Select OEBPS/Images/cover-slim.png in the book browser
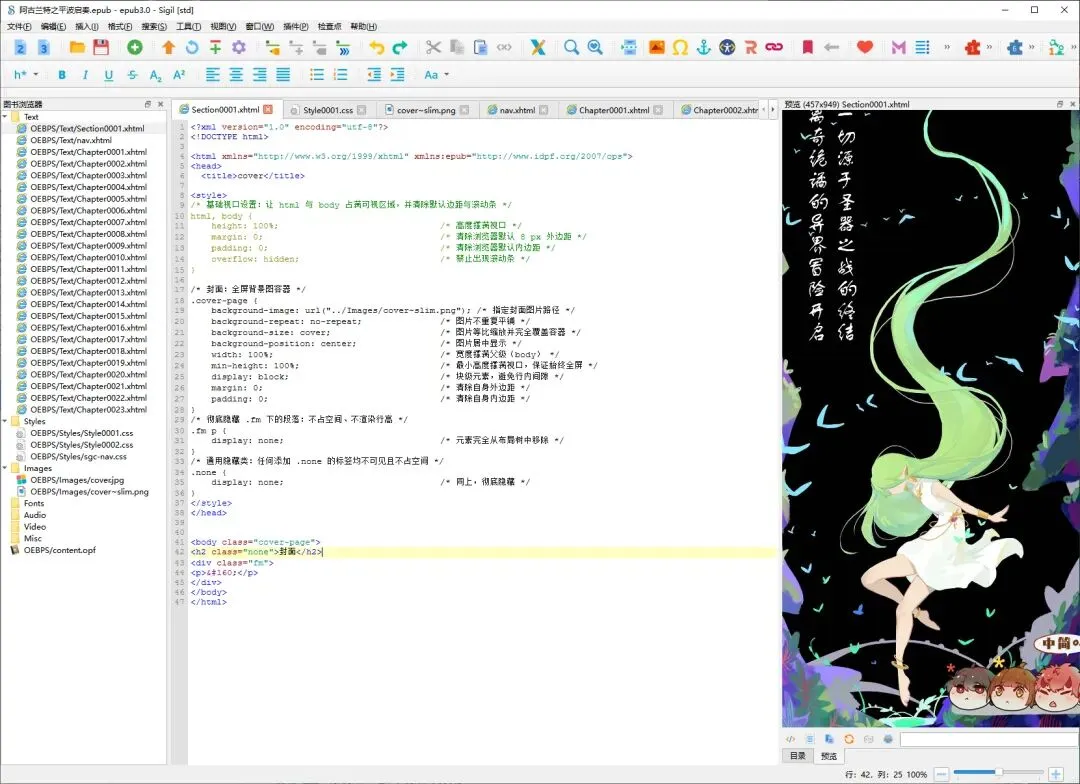This screenshot has height=784, width=1080. (x=89, y=491)
